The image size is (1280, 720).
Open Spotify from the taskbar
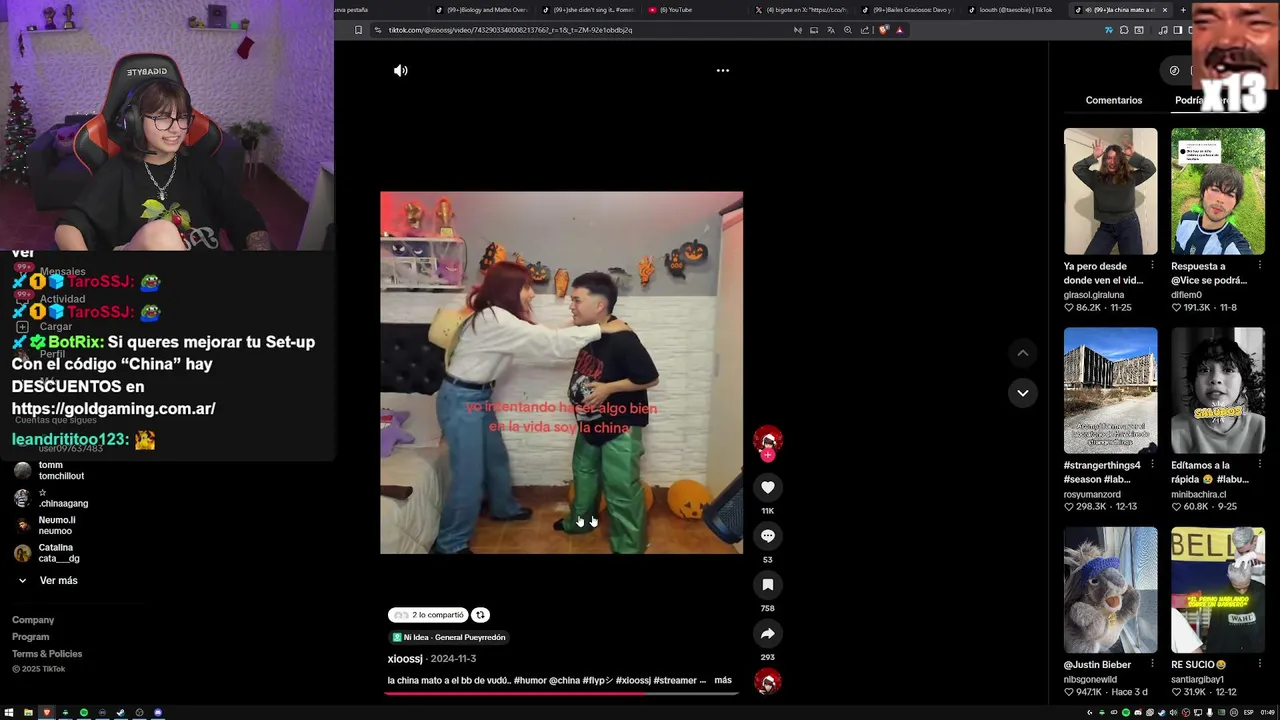[84, 713]
